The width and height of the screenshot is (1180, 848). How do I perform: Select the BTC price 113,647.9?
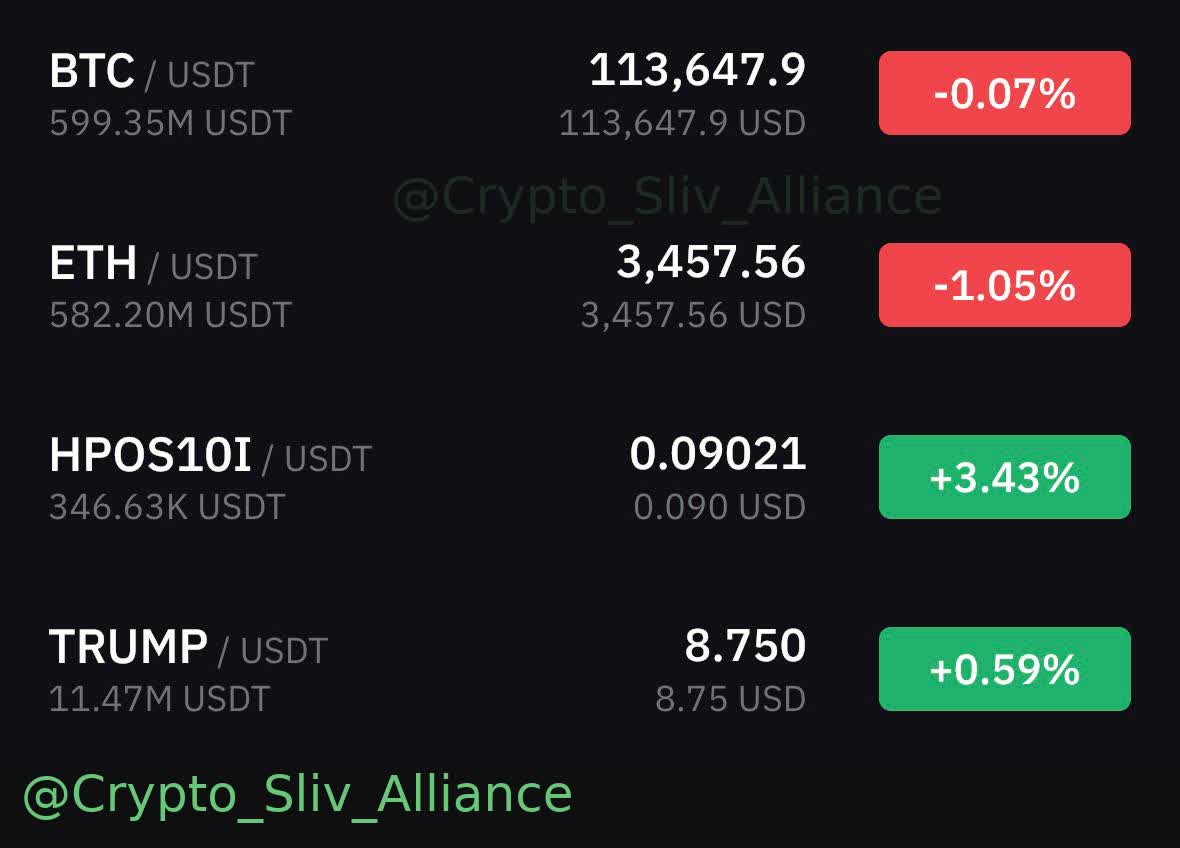(x=697, y=70)
